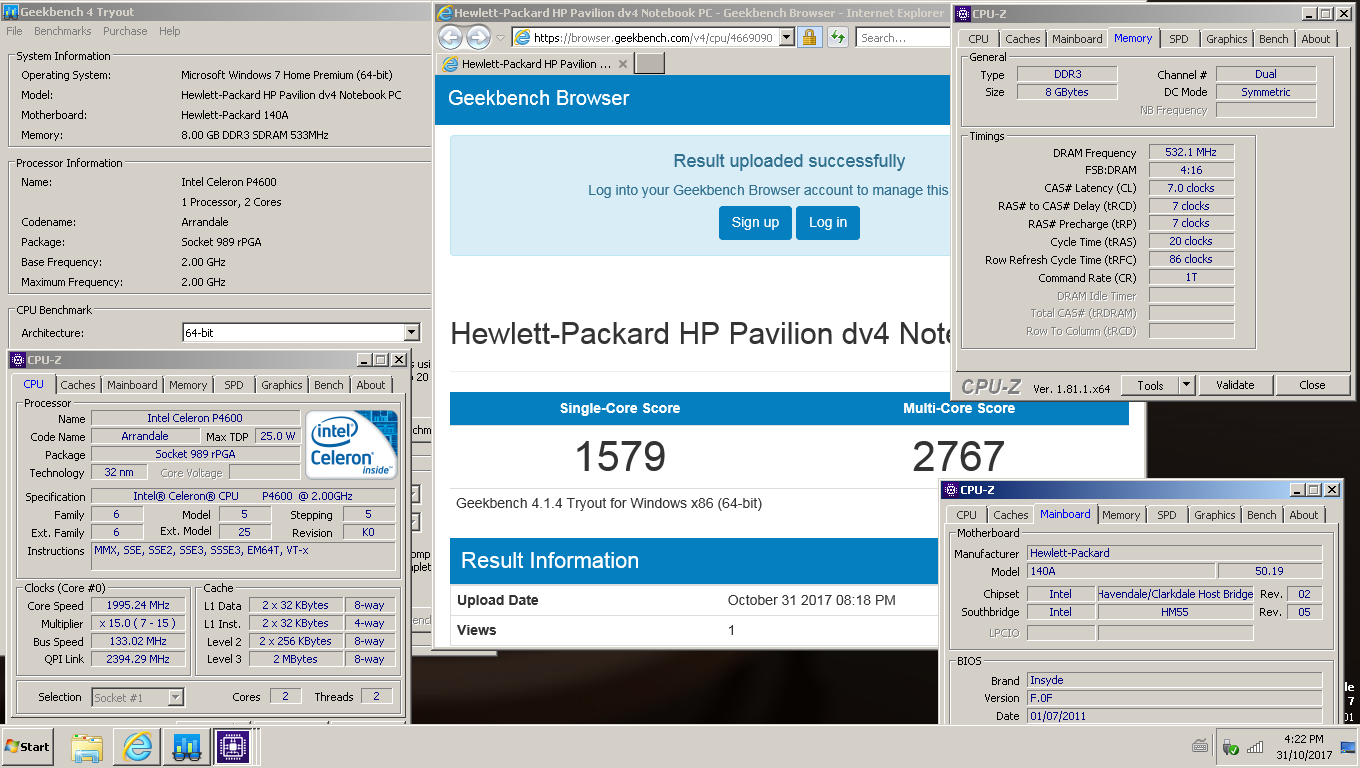Click the browser.geekbench.com URL address field
The image size is (1360, 768).
coord(653,38)
